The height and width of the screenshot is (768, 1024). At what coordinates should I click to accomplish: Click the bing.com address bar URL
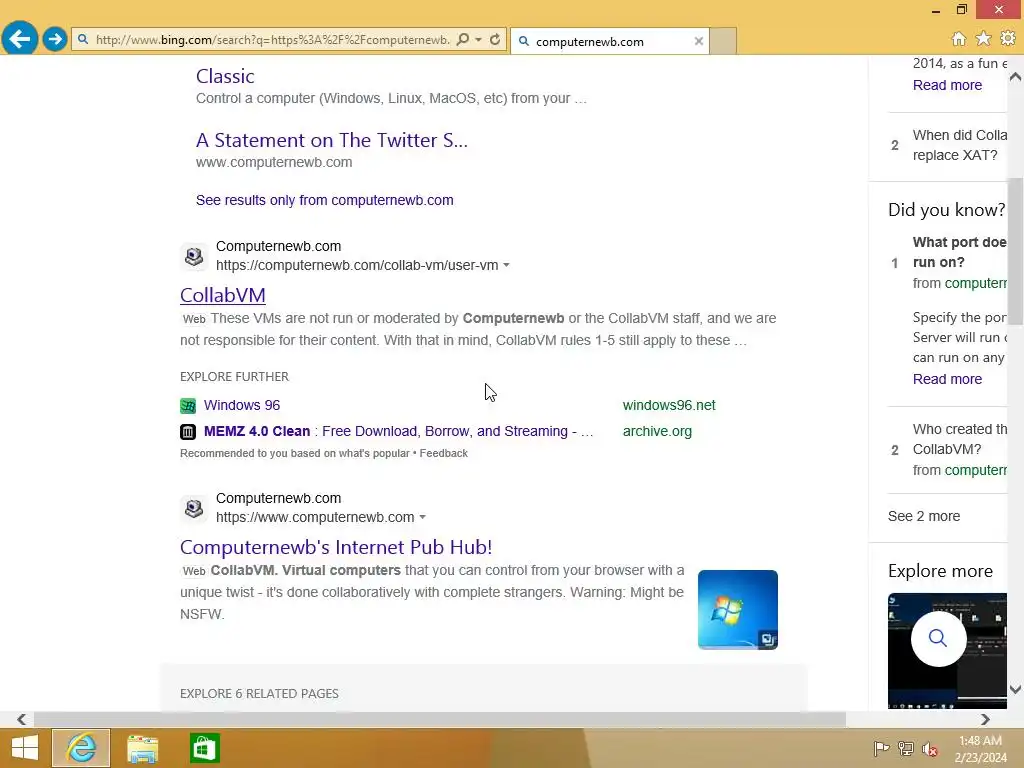point(272,40)
